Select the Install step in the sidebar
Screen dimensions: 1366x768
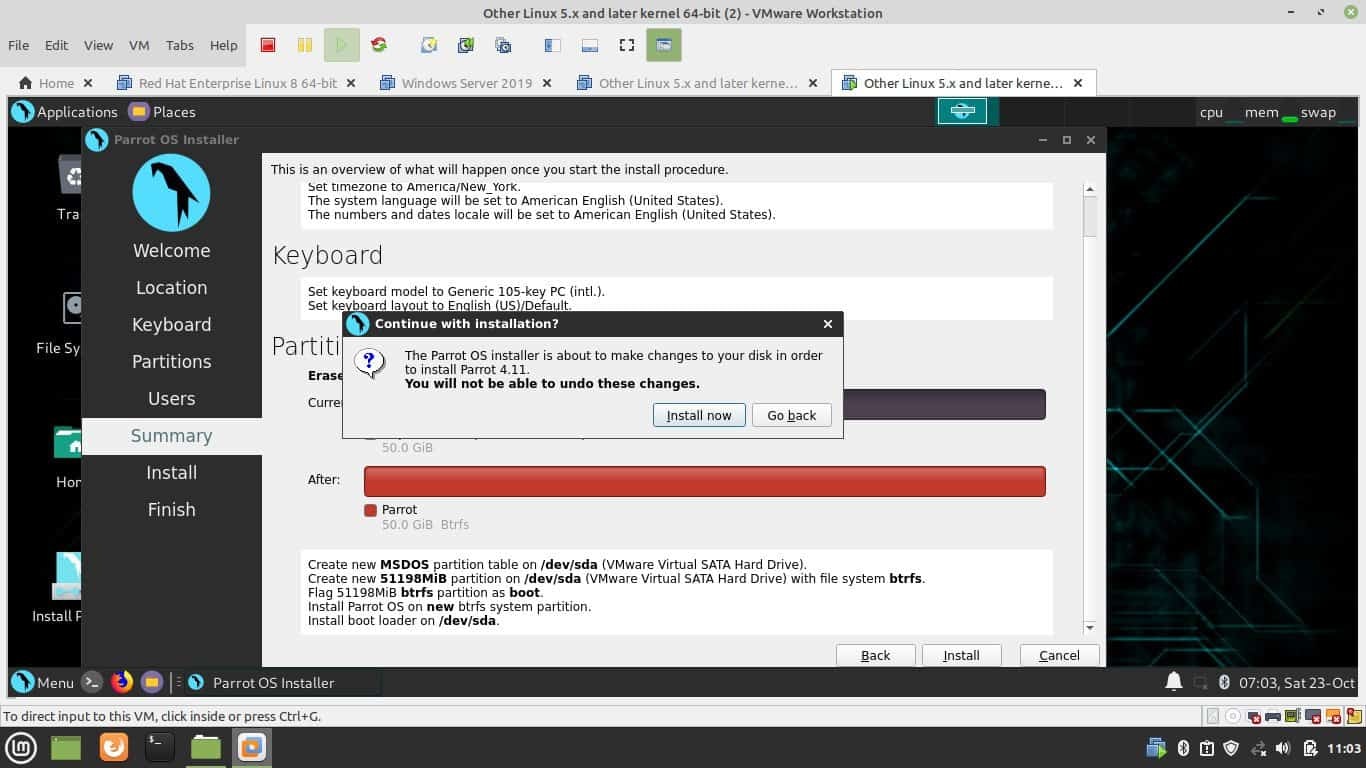coord(172,472)
